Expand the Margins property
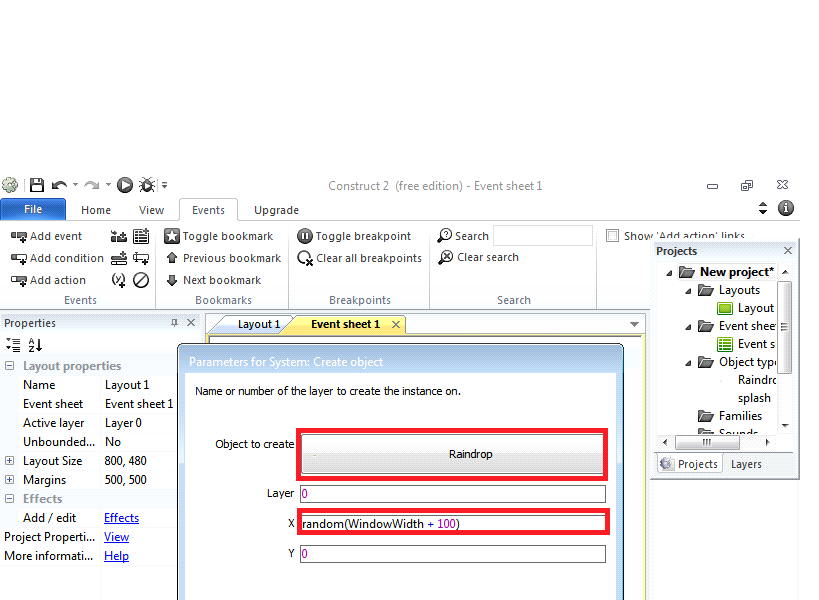The image size is (819, 600). pos(9,479)
